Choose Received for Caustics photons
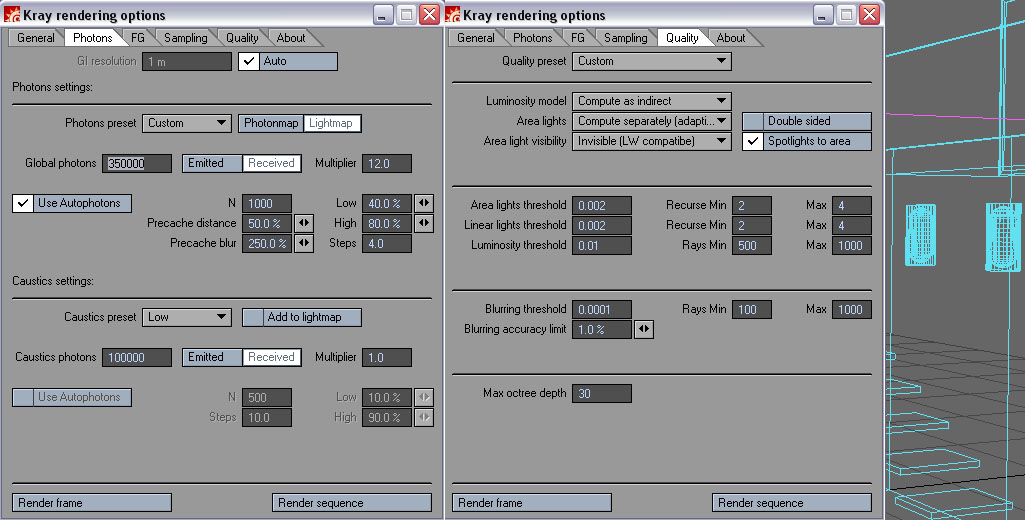This screenshot has width=1025, height=520. [x=271, y=357]
